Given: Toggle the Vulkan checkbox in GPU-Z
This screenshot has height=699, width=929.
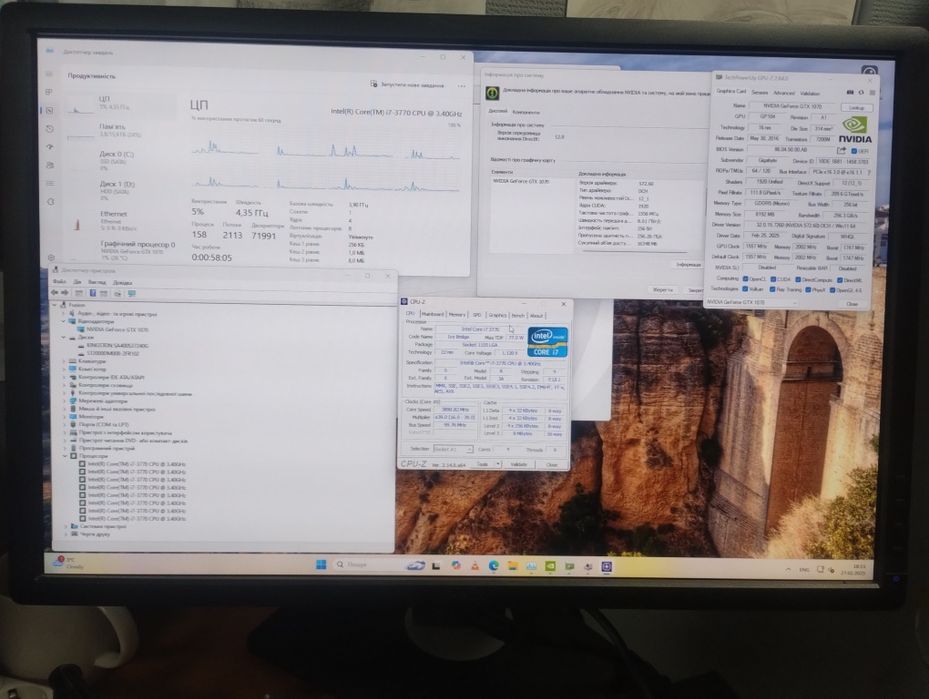Looking at the screenshot, I should pyautogui.click(x=745, y=288).
